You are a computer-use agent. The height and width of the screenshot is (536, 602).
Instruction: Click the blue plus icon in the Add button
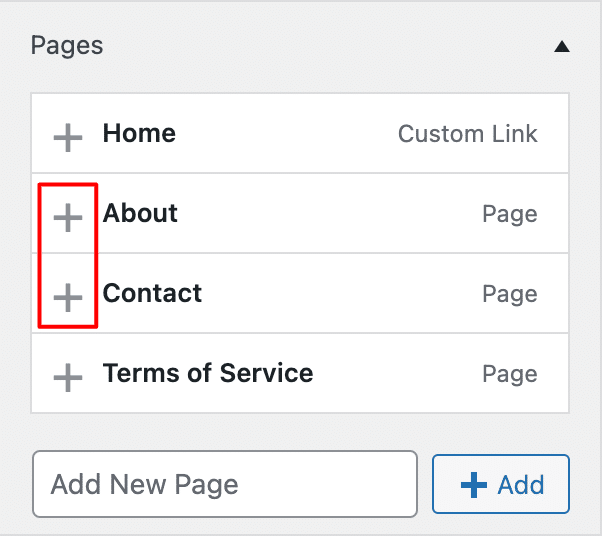click(473, 486)
